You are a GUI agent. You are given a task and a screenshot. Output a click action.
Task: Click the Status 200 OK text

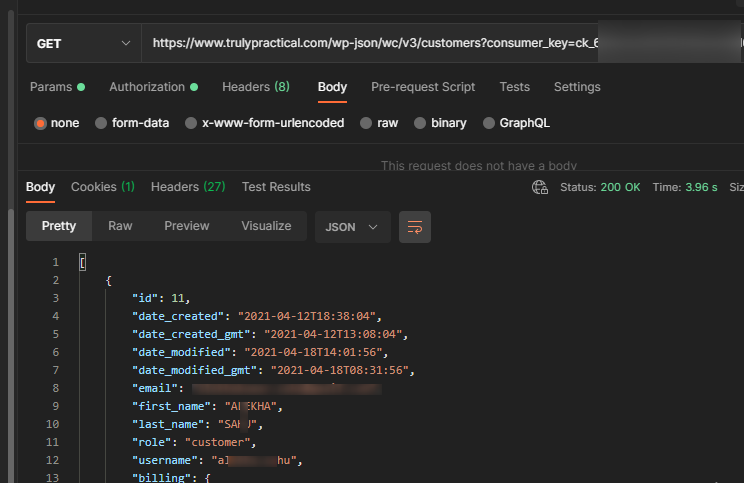[600, 187]
